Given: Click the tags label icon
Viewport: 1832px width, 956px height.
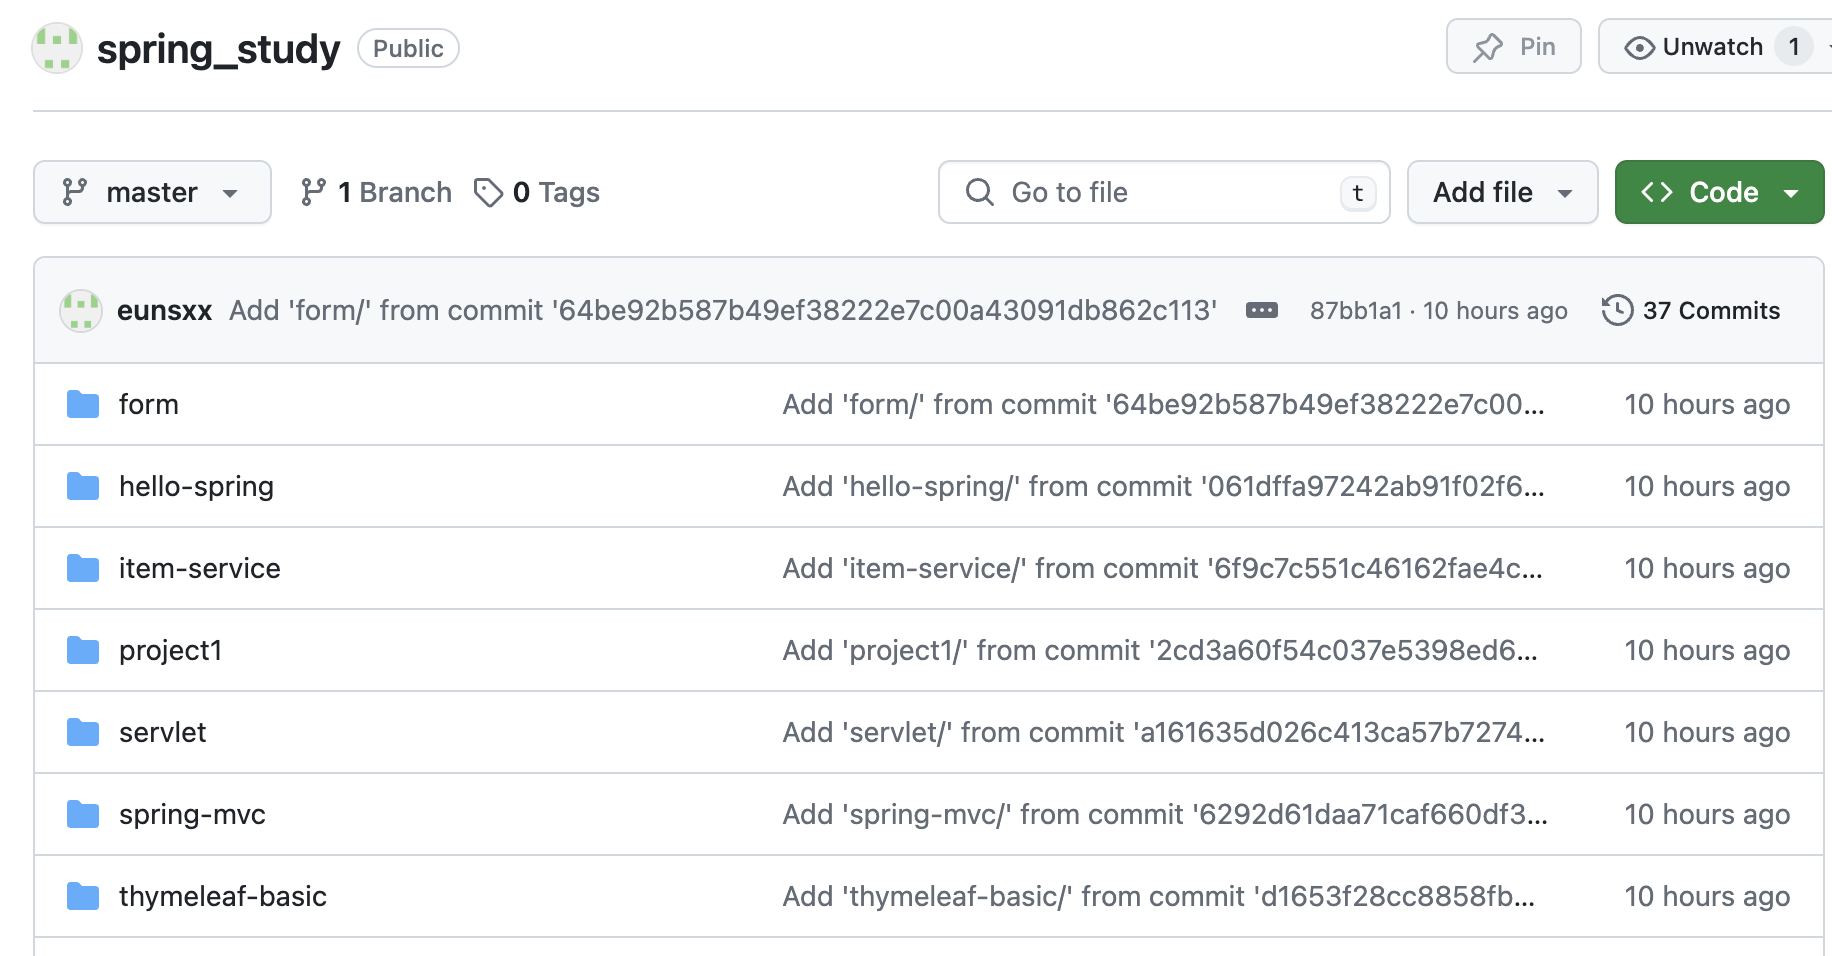Looking at the screenshot, I should pyautogui.click(x=488, y=192).
